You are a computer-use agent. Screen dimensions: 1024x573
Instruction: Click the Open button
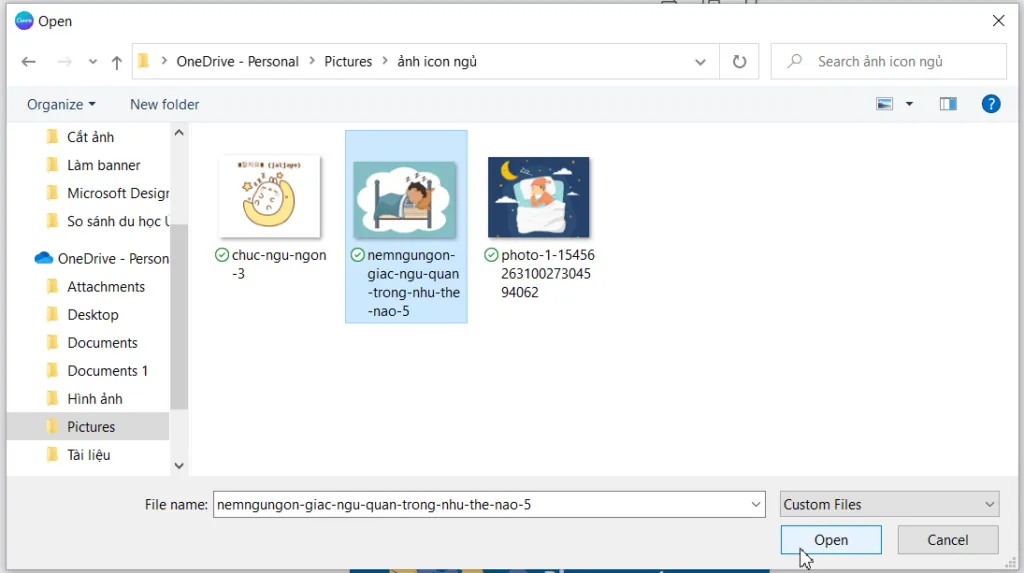(x=831, y=540)
